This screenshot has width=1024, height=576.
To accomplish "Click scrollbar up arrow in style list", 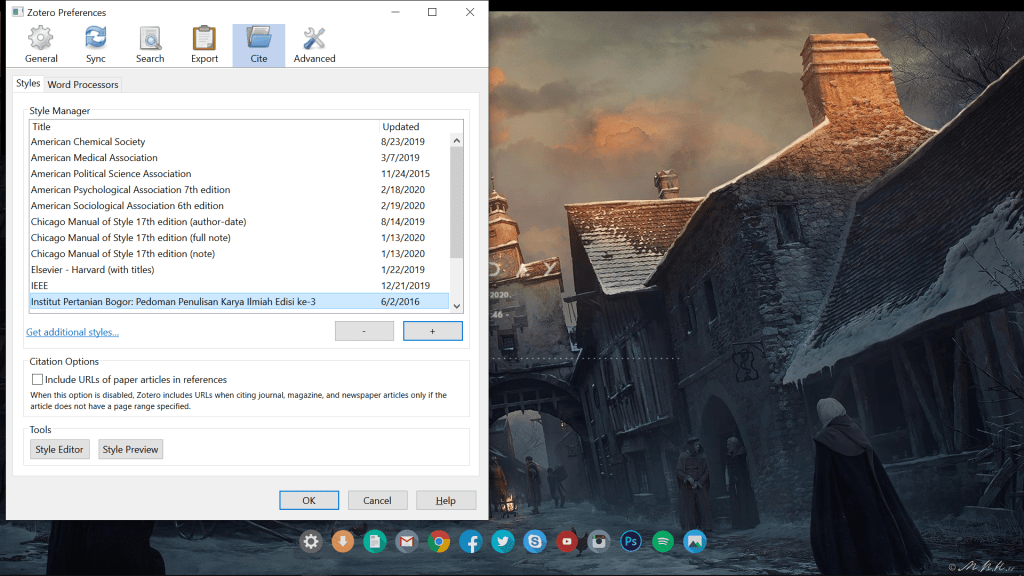I will [x=457, y=127].
